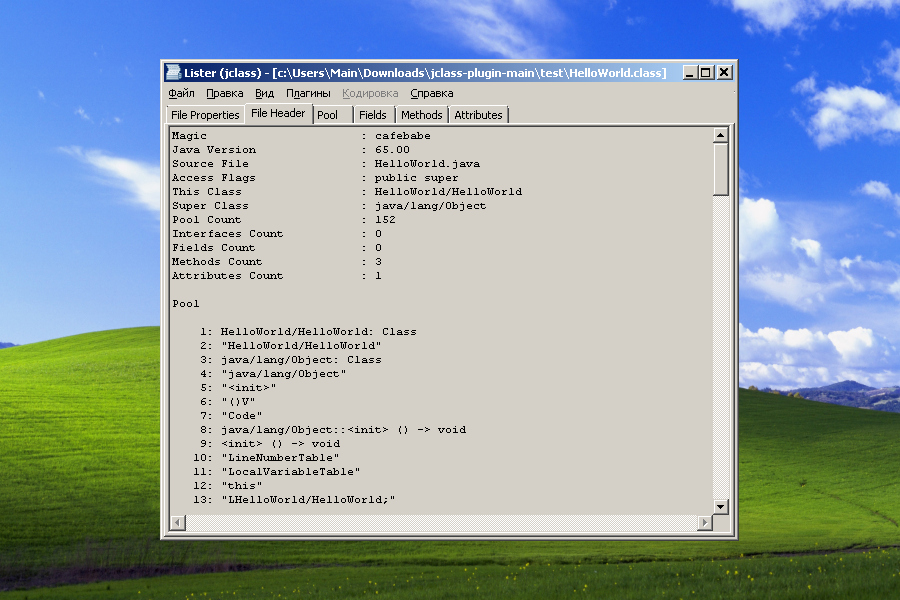Screen dimensions: 900x600
Task: Click pool entry 8 "java/lang/Object::<init> () -> void"
Action: tap(343, 430)
